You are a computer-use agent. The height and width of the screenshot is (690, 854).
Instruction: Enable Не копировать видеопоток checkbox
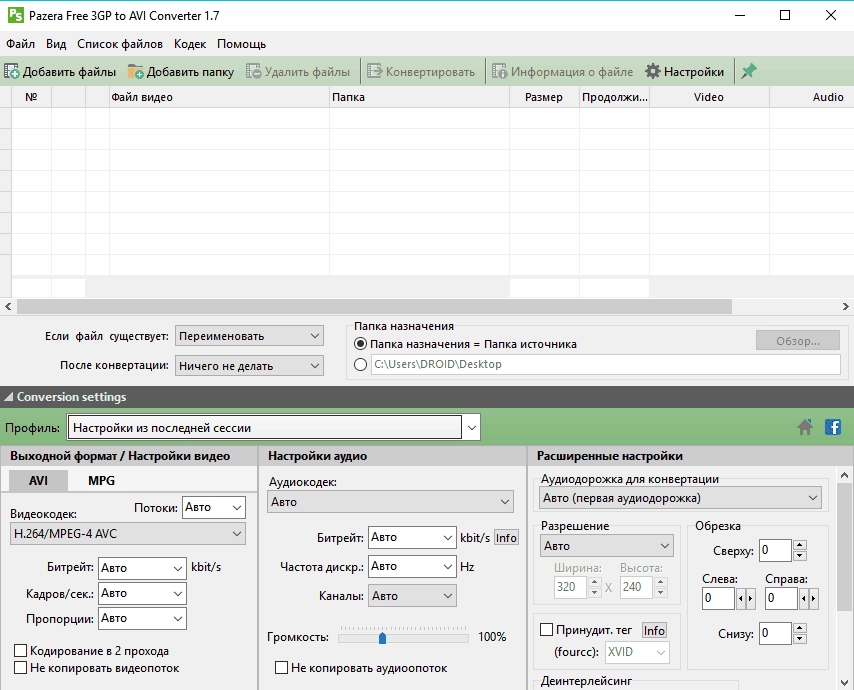(x=20, y=668)
